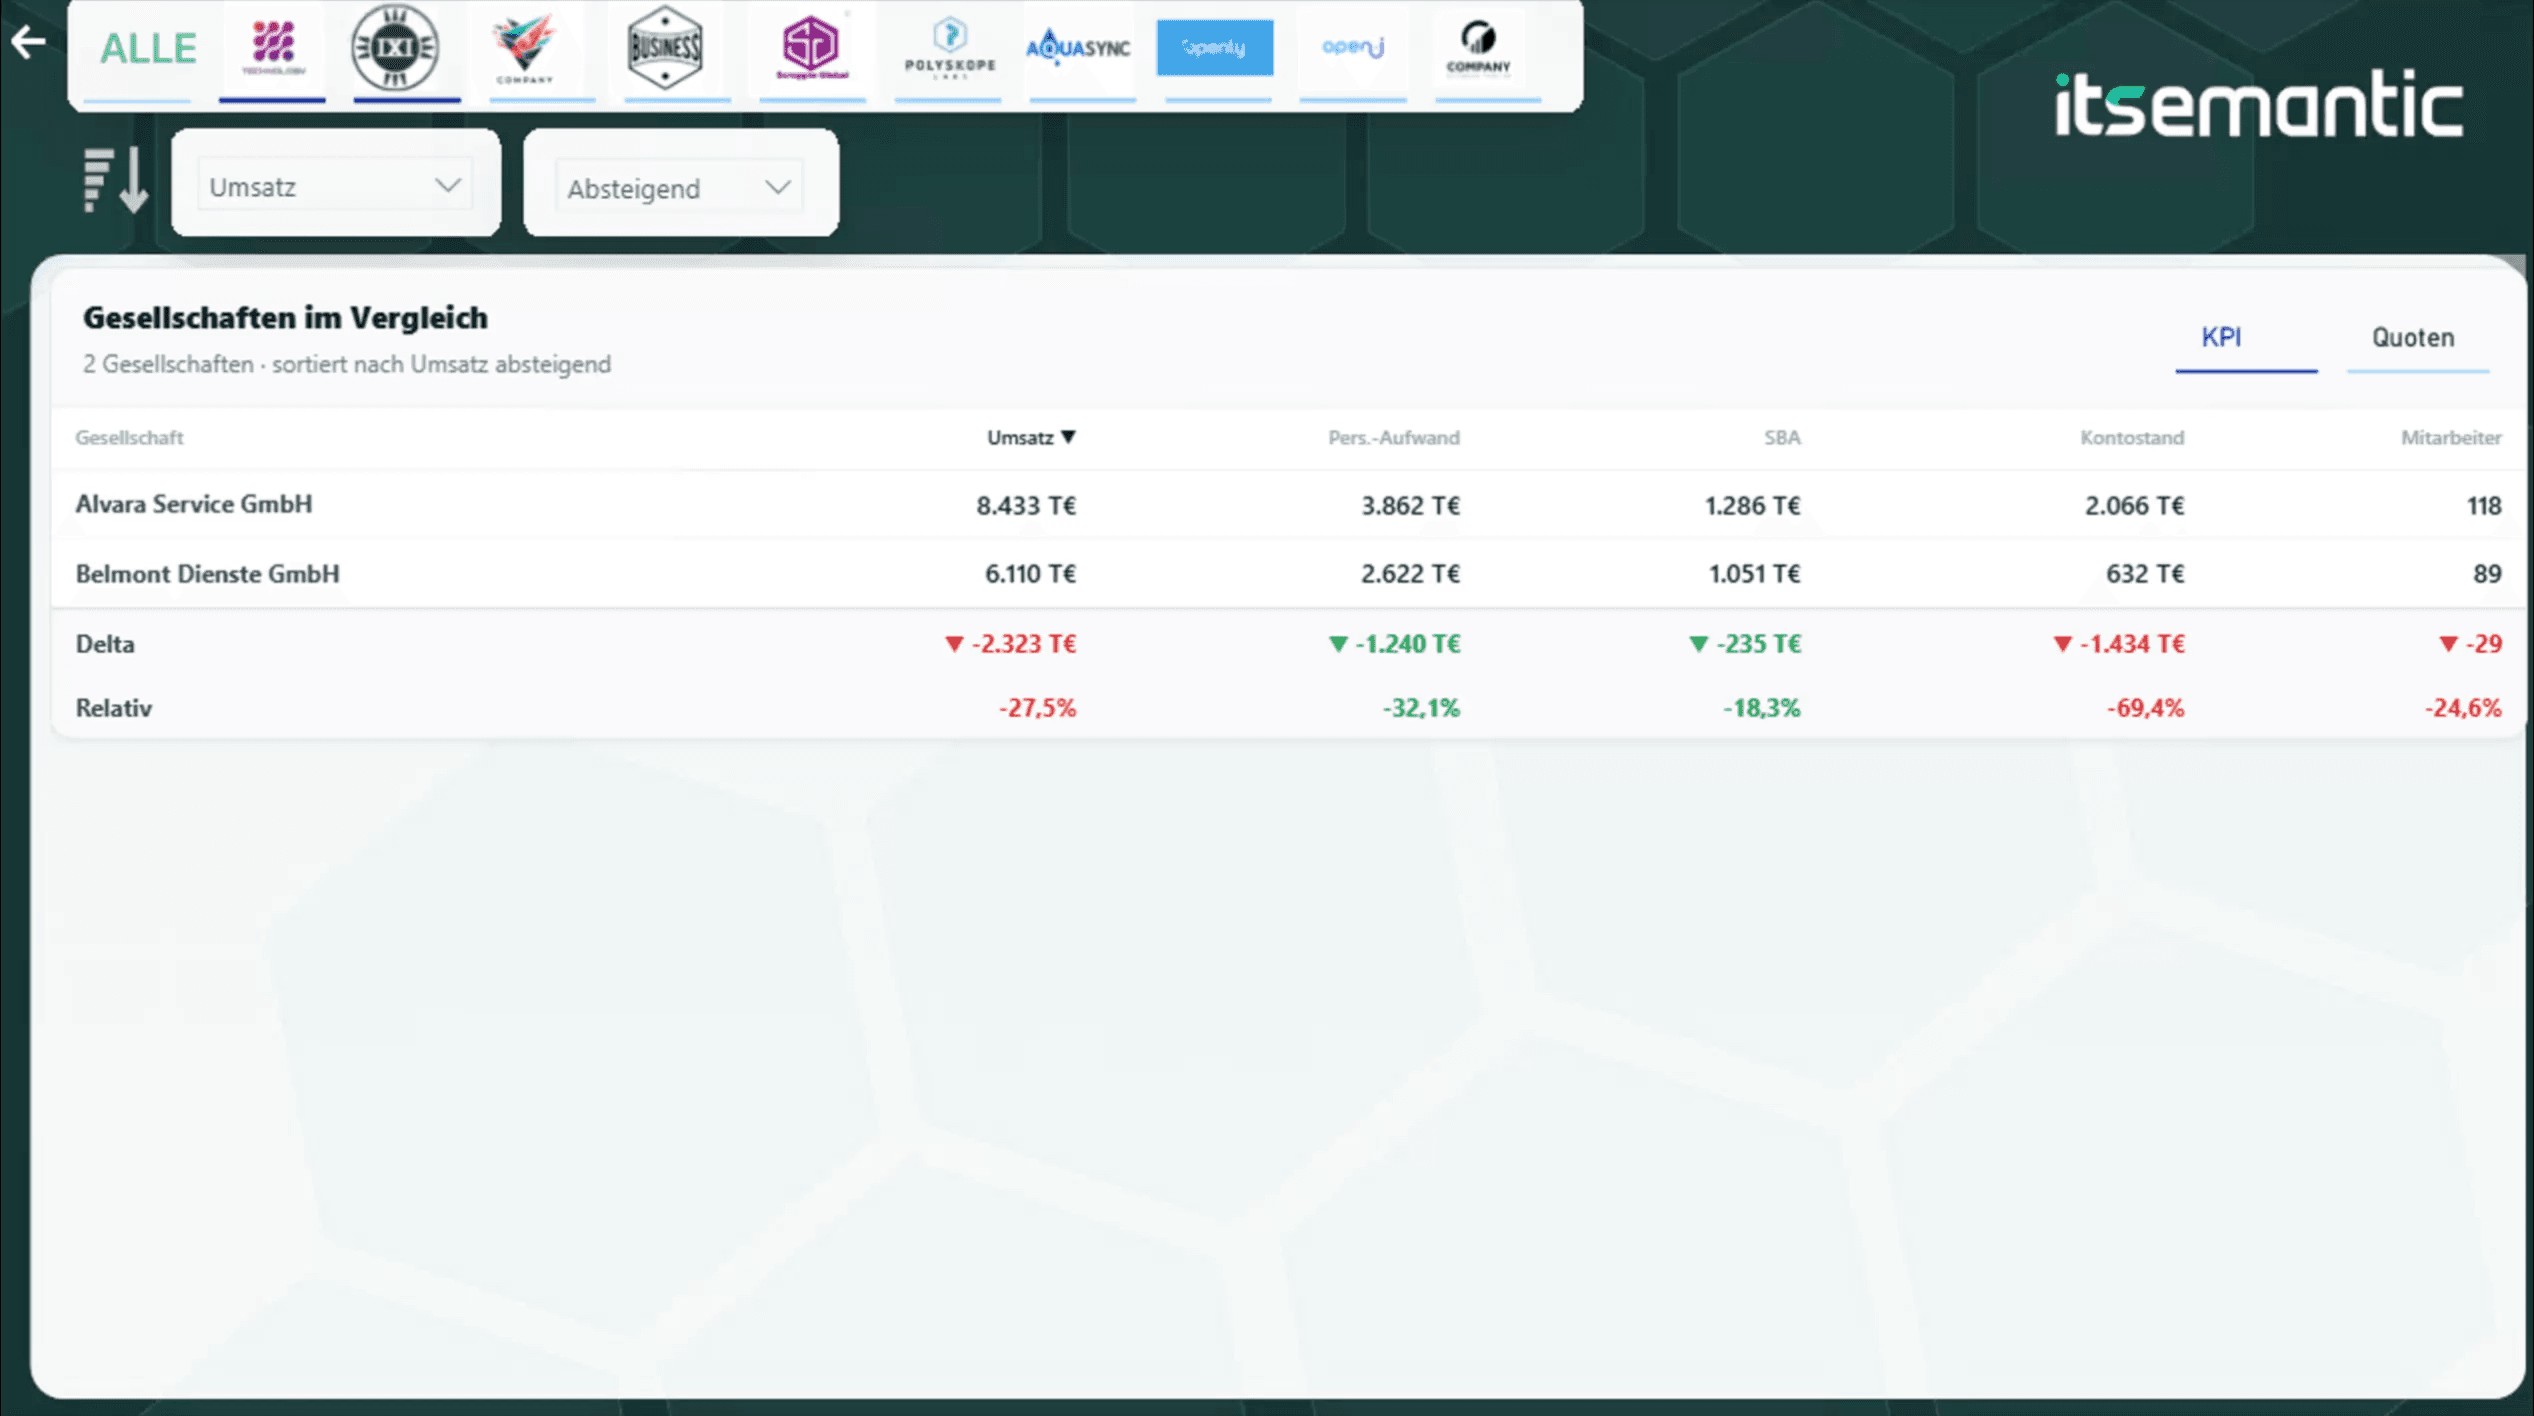The width and height of the screenshot is (2534, 1416).
Task: Click the Gesellschaft column header
Action: pos(129,437)
